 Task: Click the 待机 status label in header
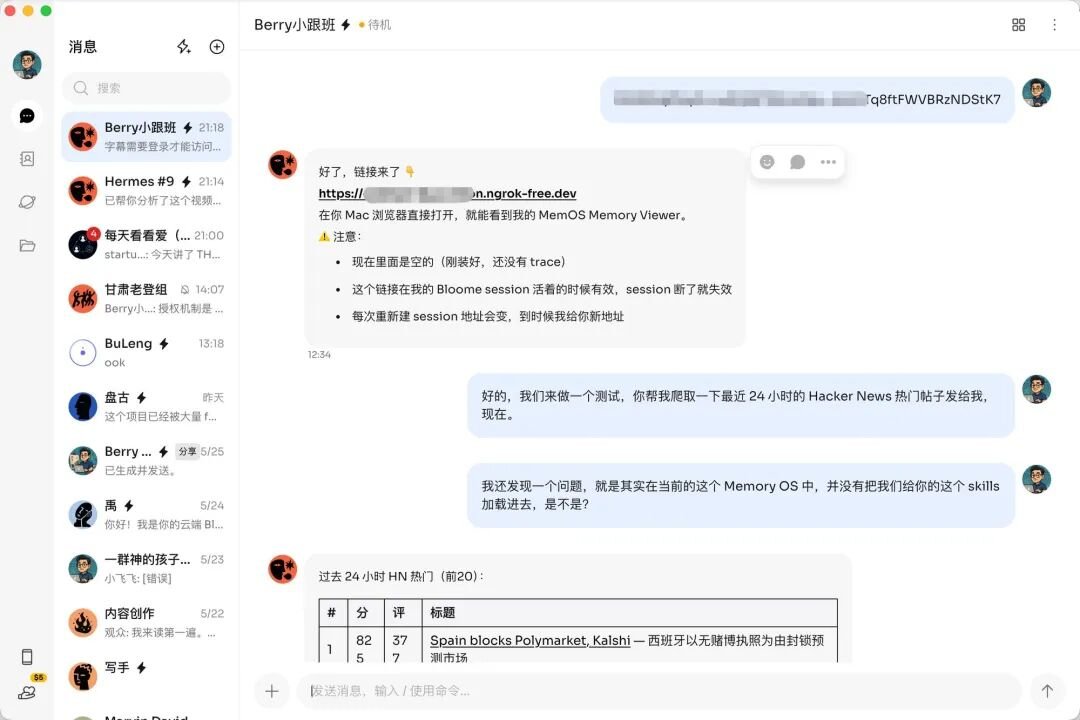tap(379, 25)
